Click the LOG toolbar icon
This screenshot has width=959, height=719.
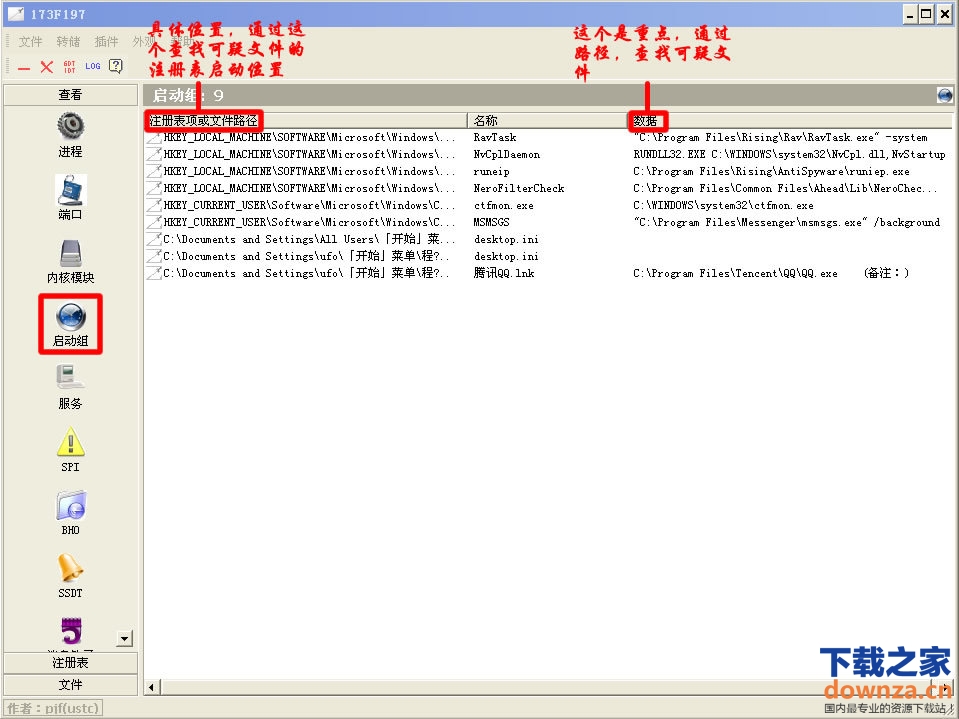tap(93, 66)
